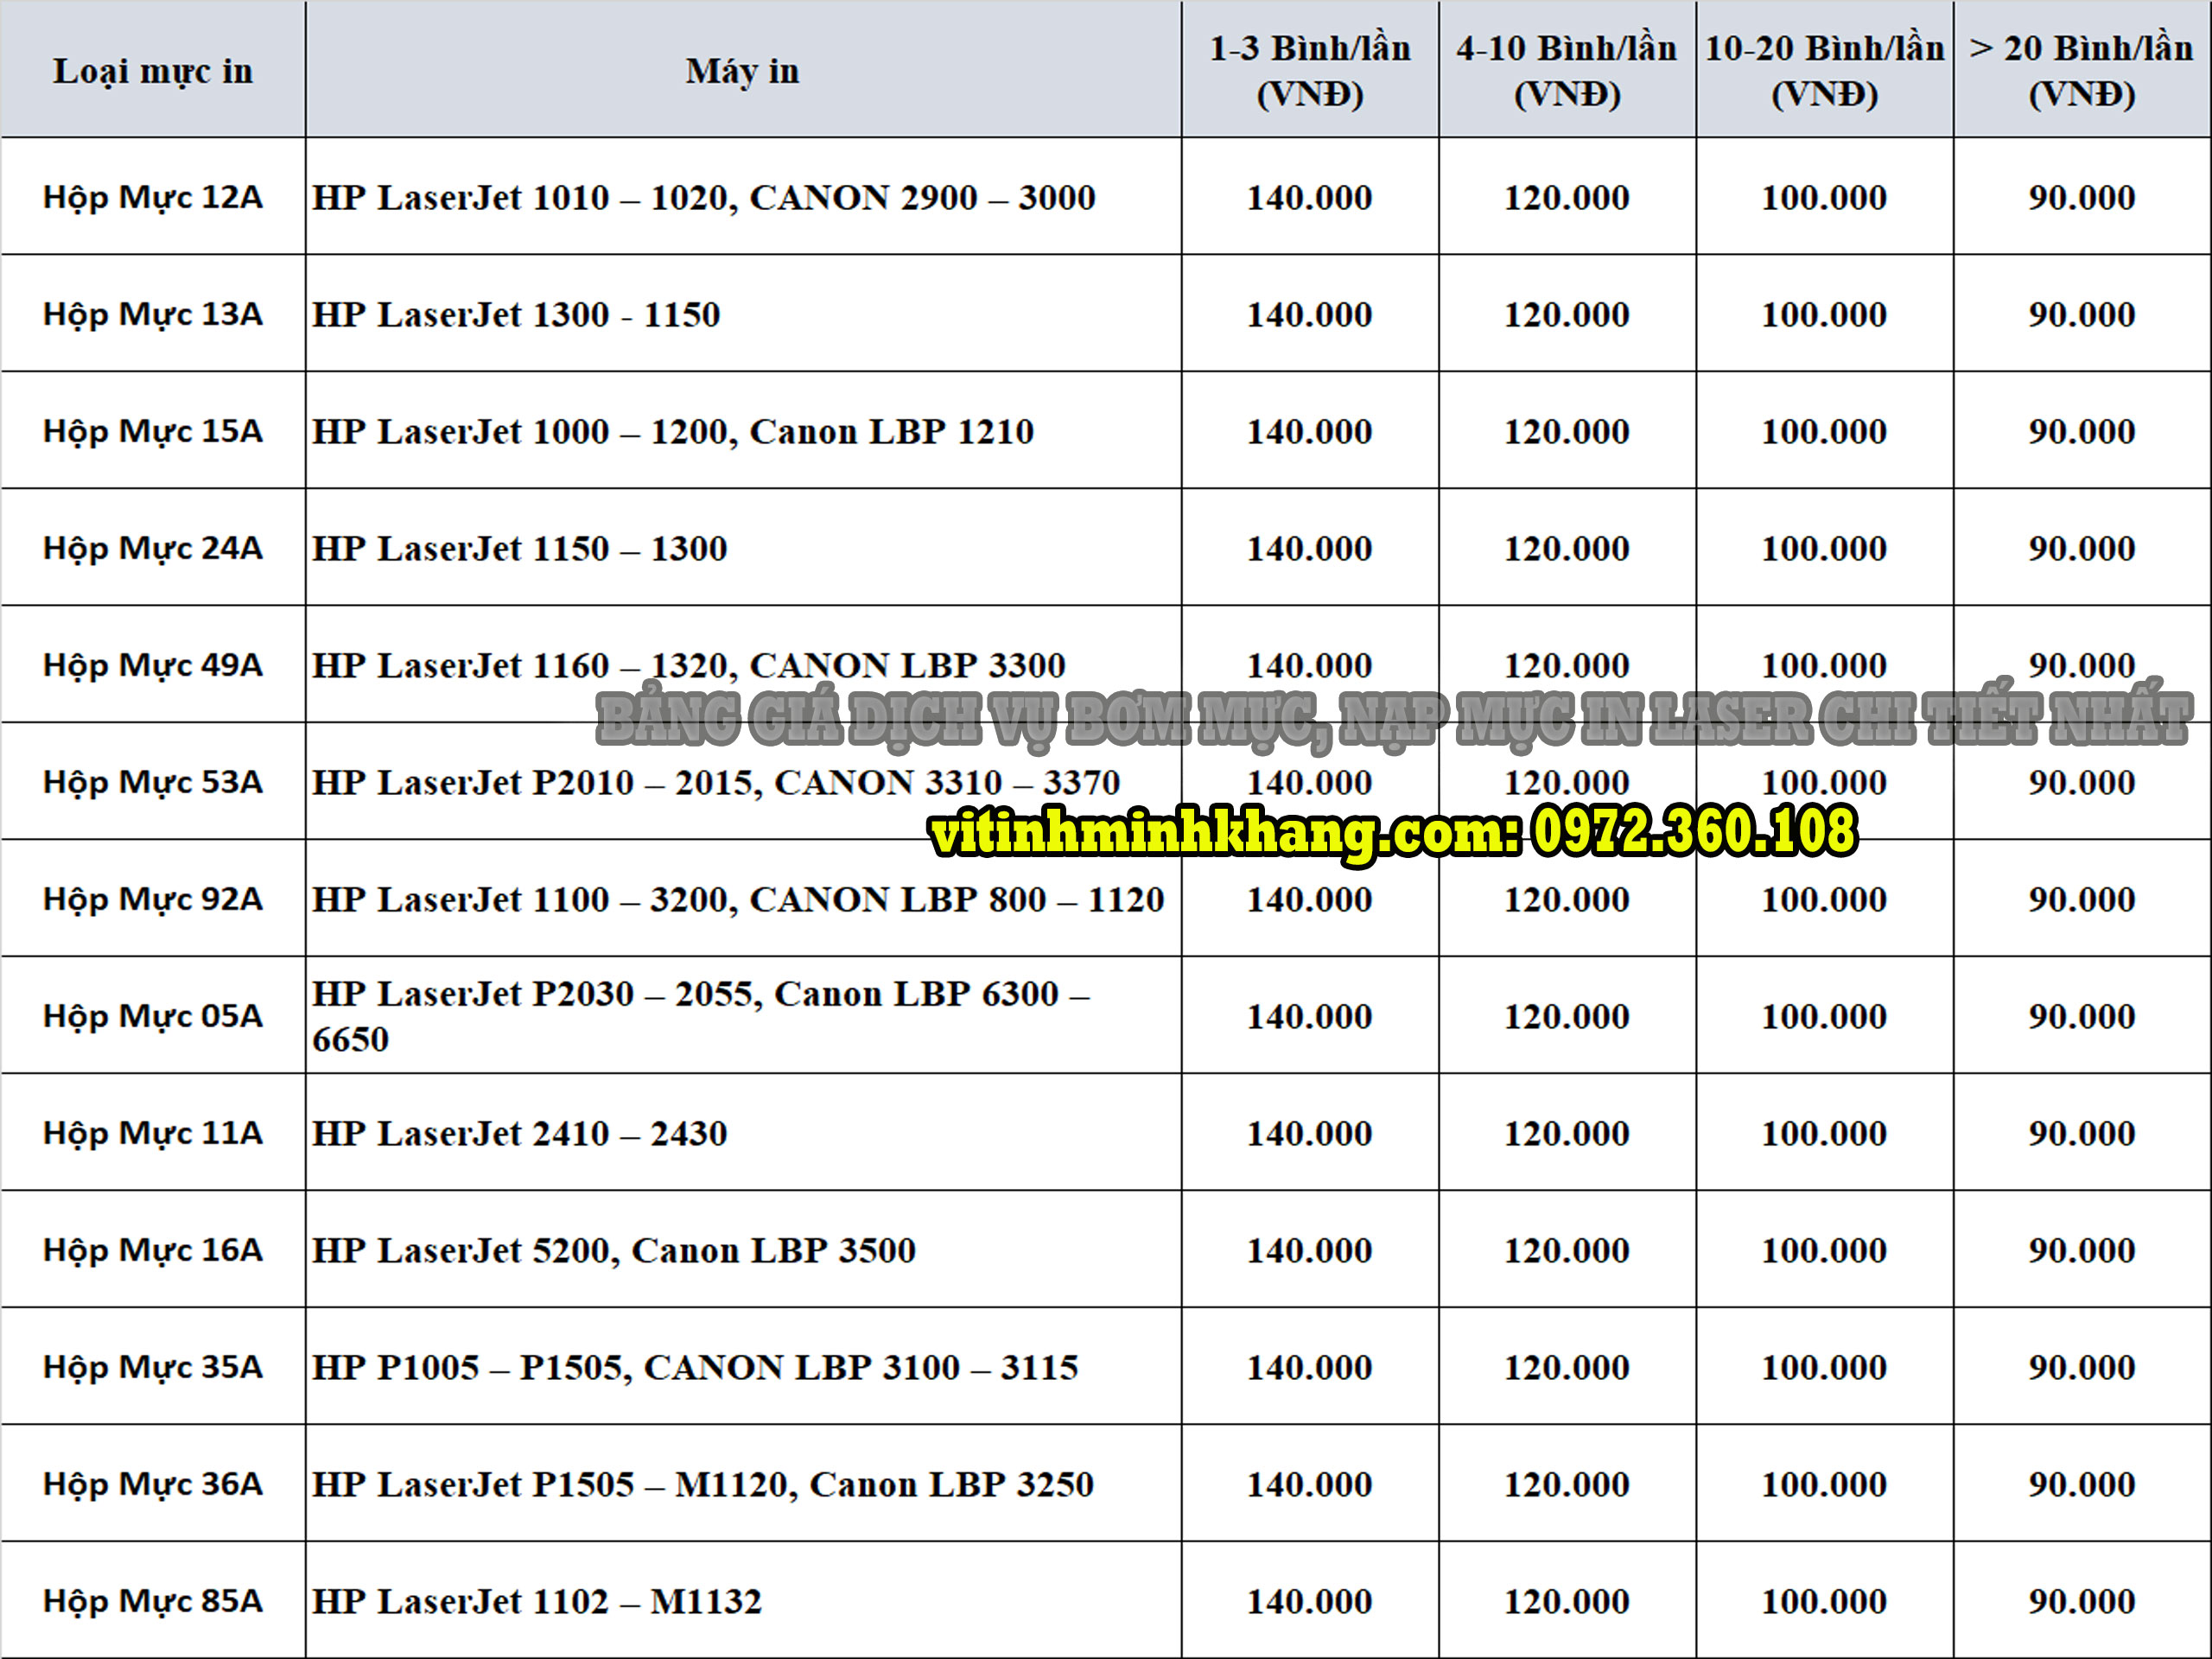The height and width of the screenshot is (1659, 2212).
Task: Select the "Hộp Mực 53A" cell
Action: pos(153,782)
